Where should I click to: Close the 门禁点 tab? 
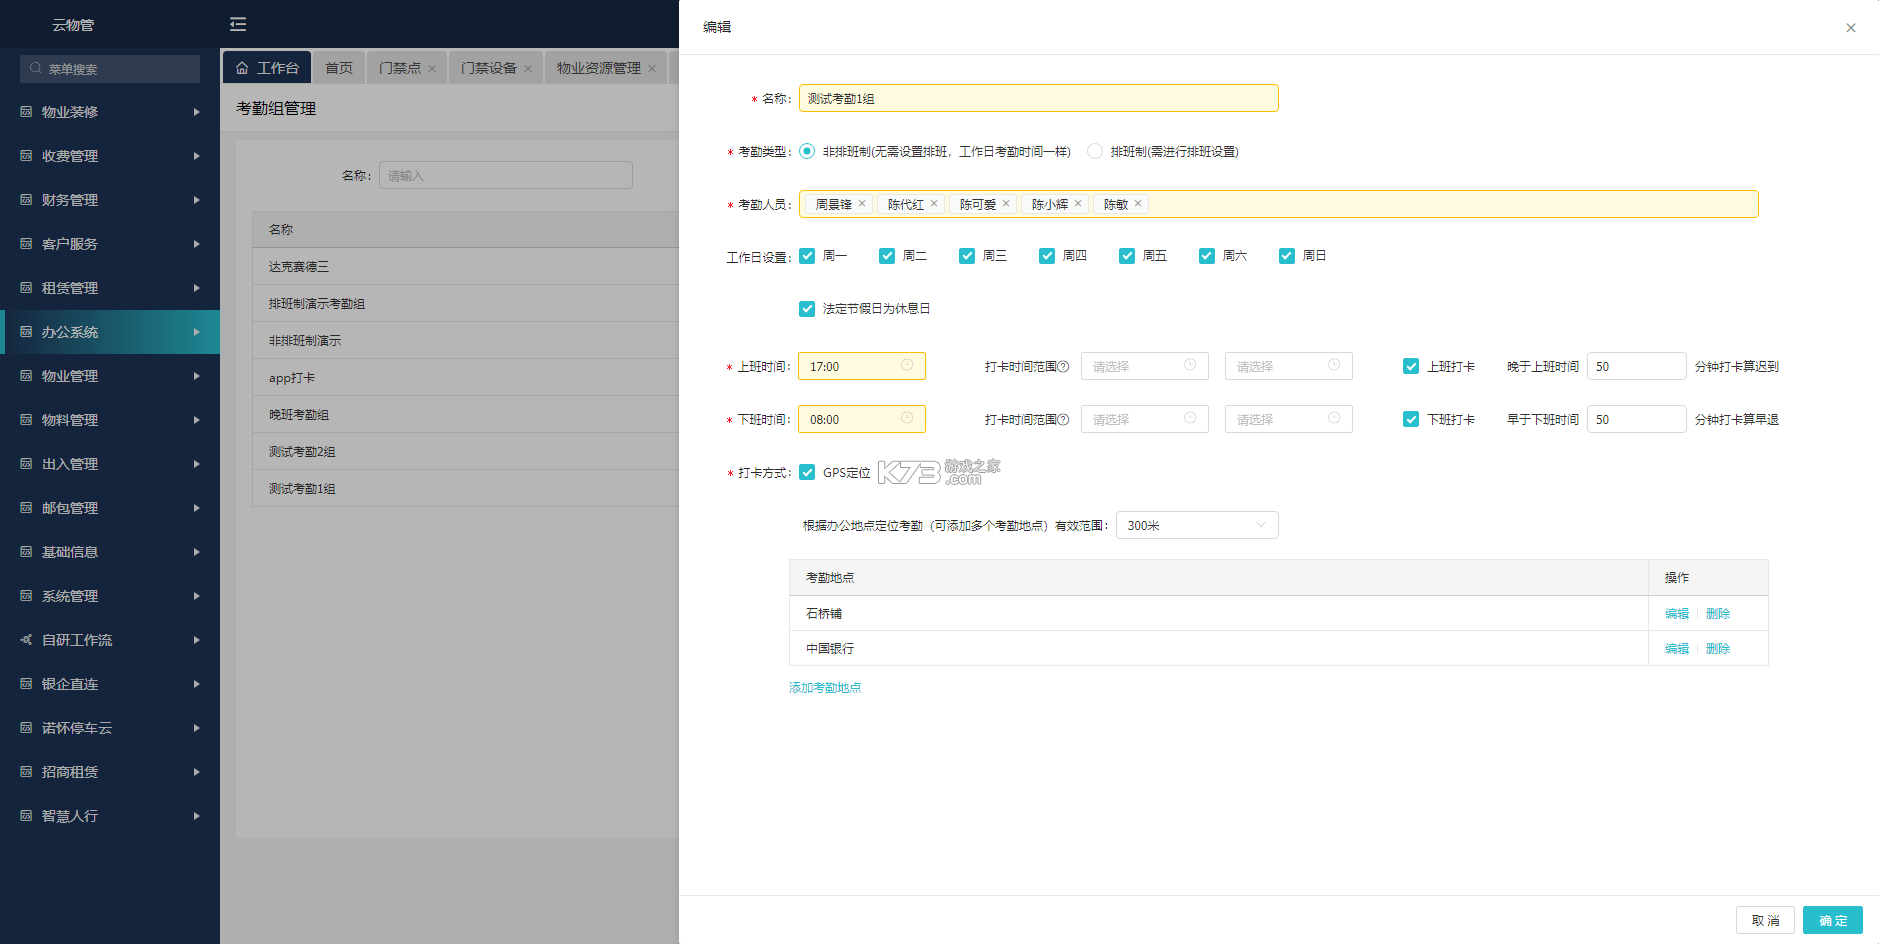(x=432, y=69)
